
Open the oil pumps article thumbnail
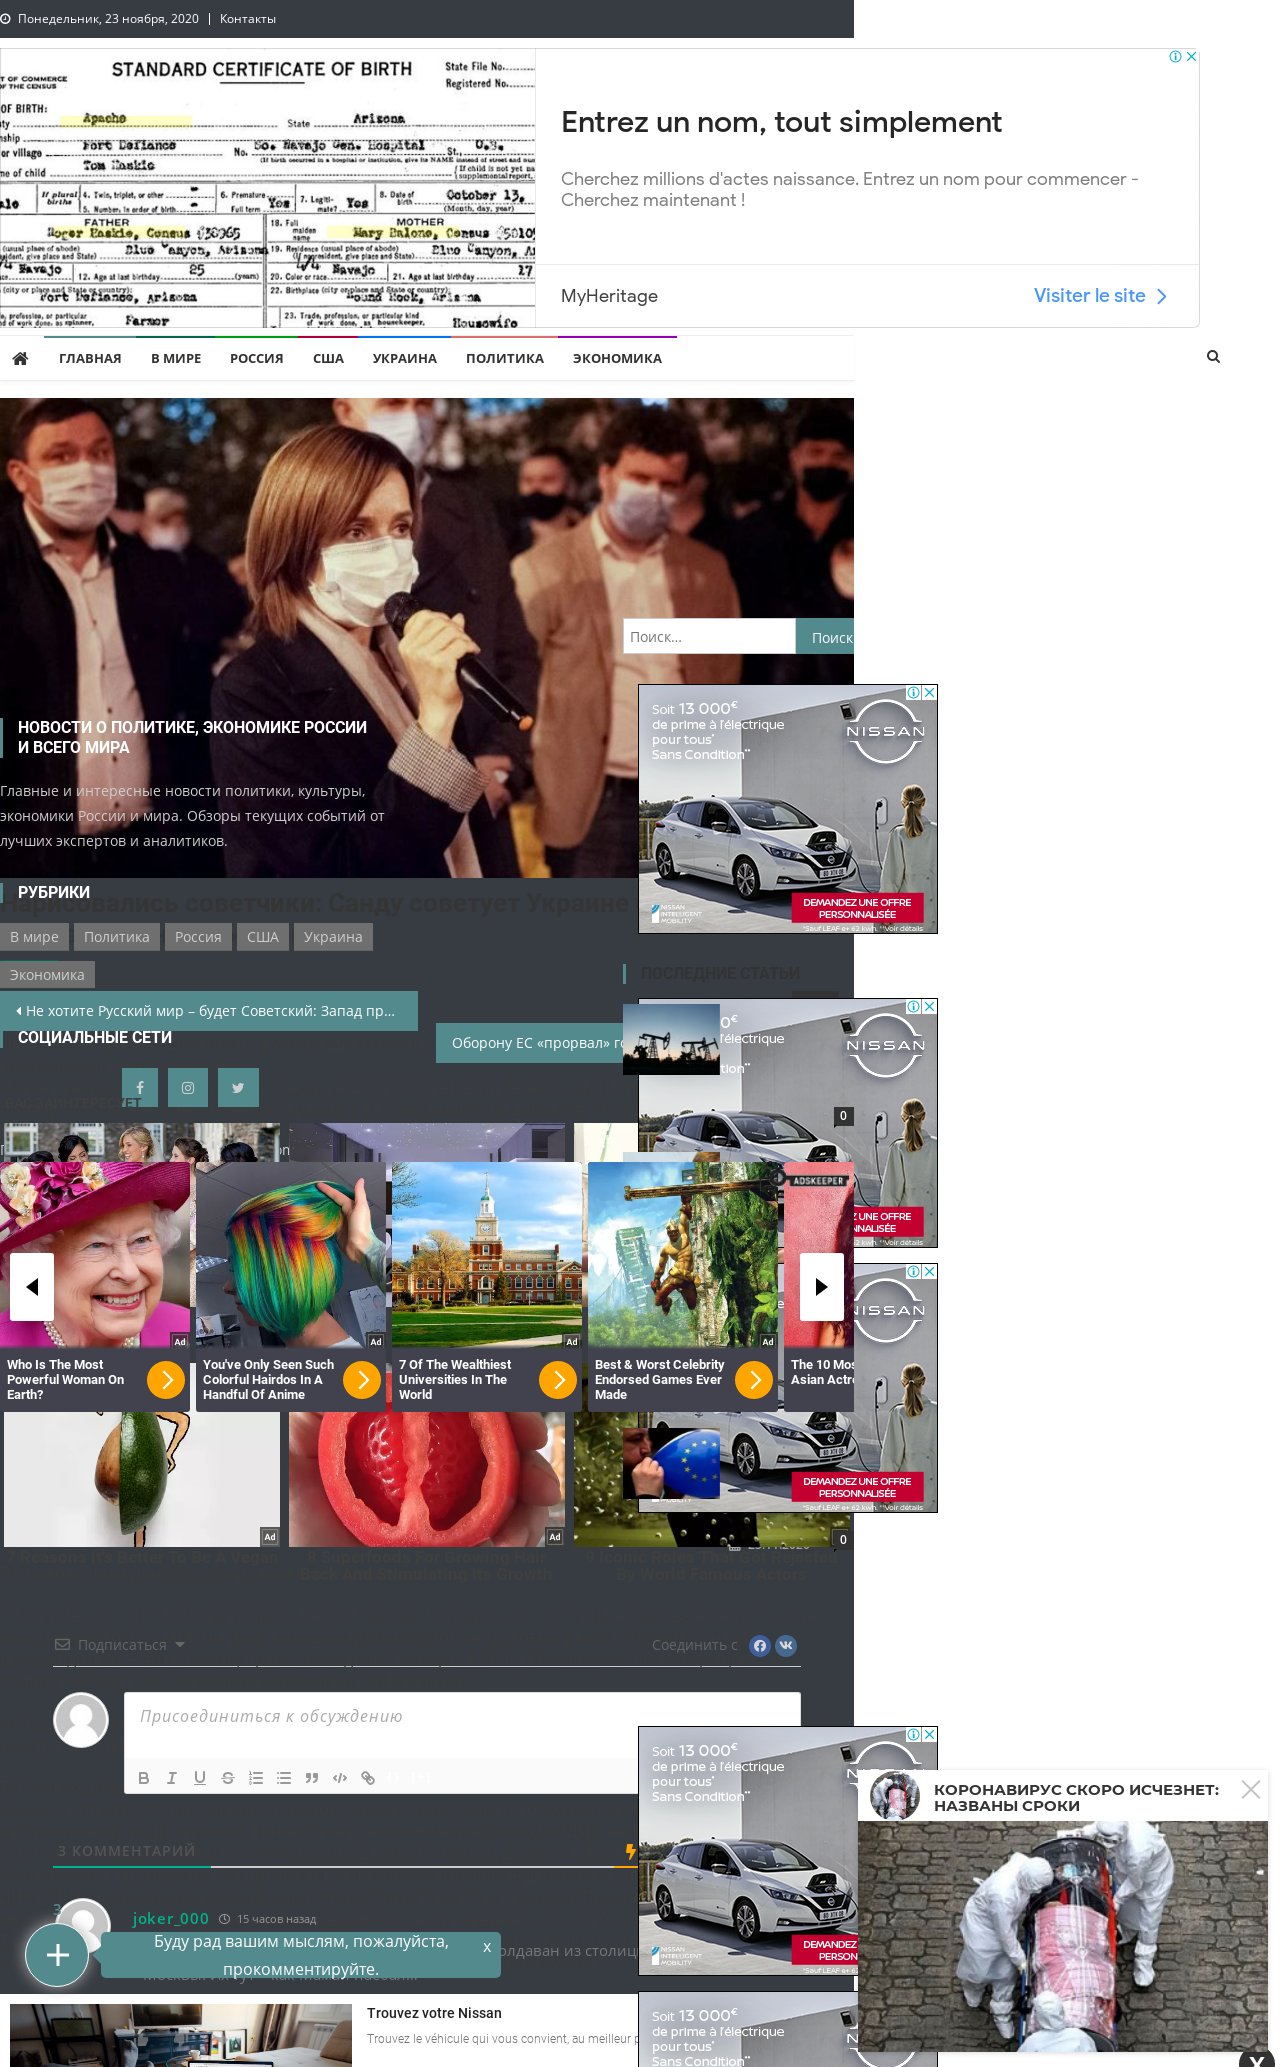pos(671,1039)
